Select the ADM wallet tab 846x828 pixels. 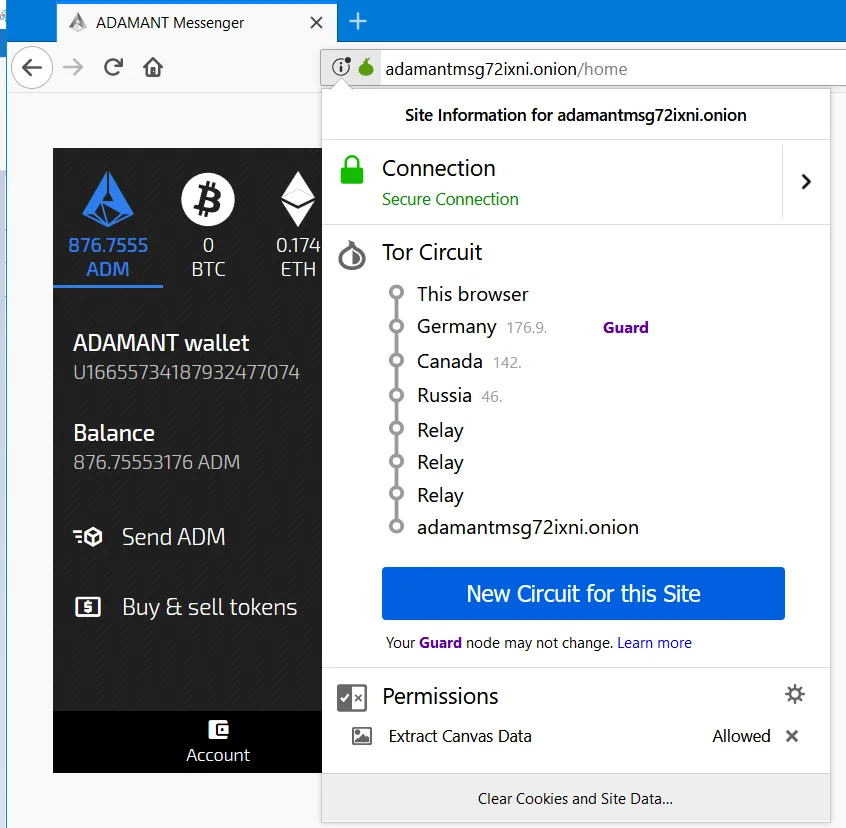pos(108,224)
